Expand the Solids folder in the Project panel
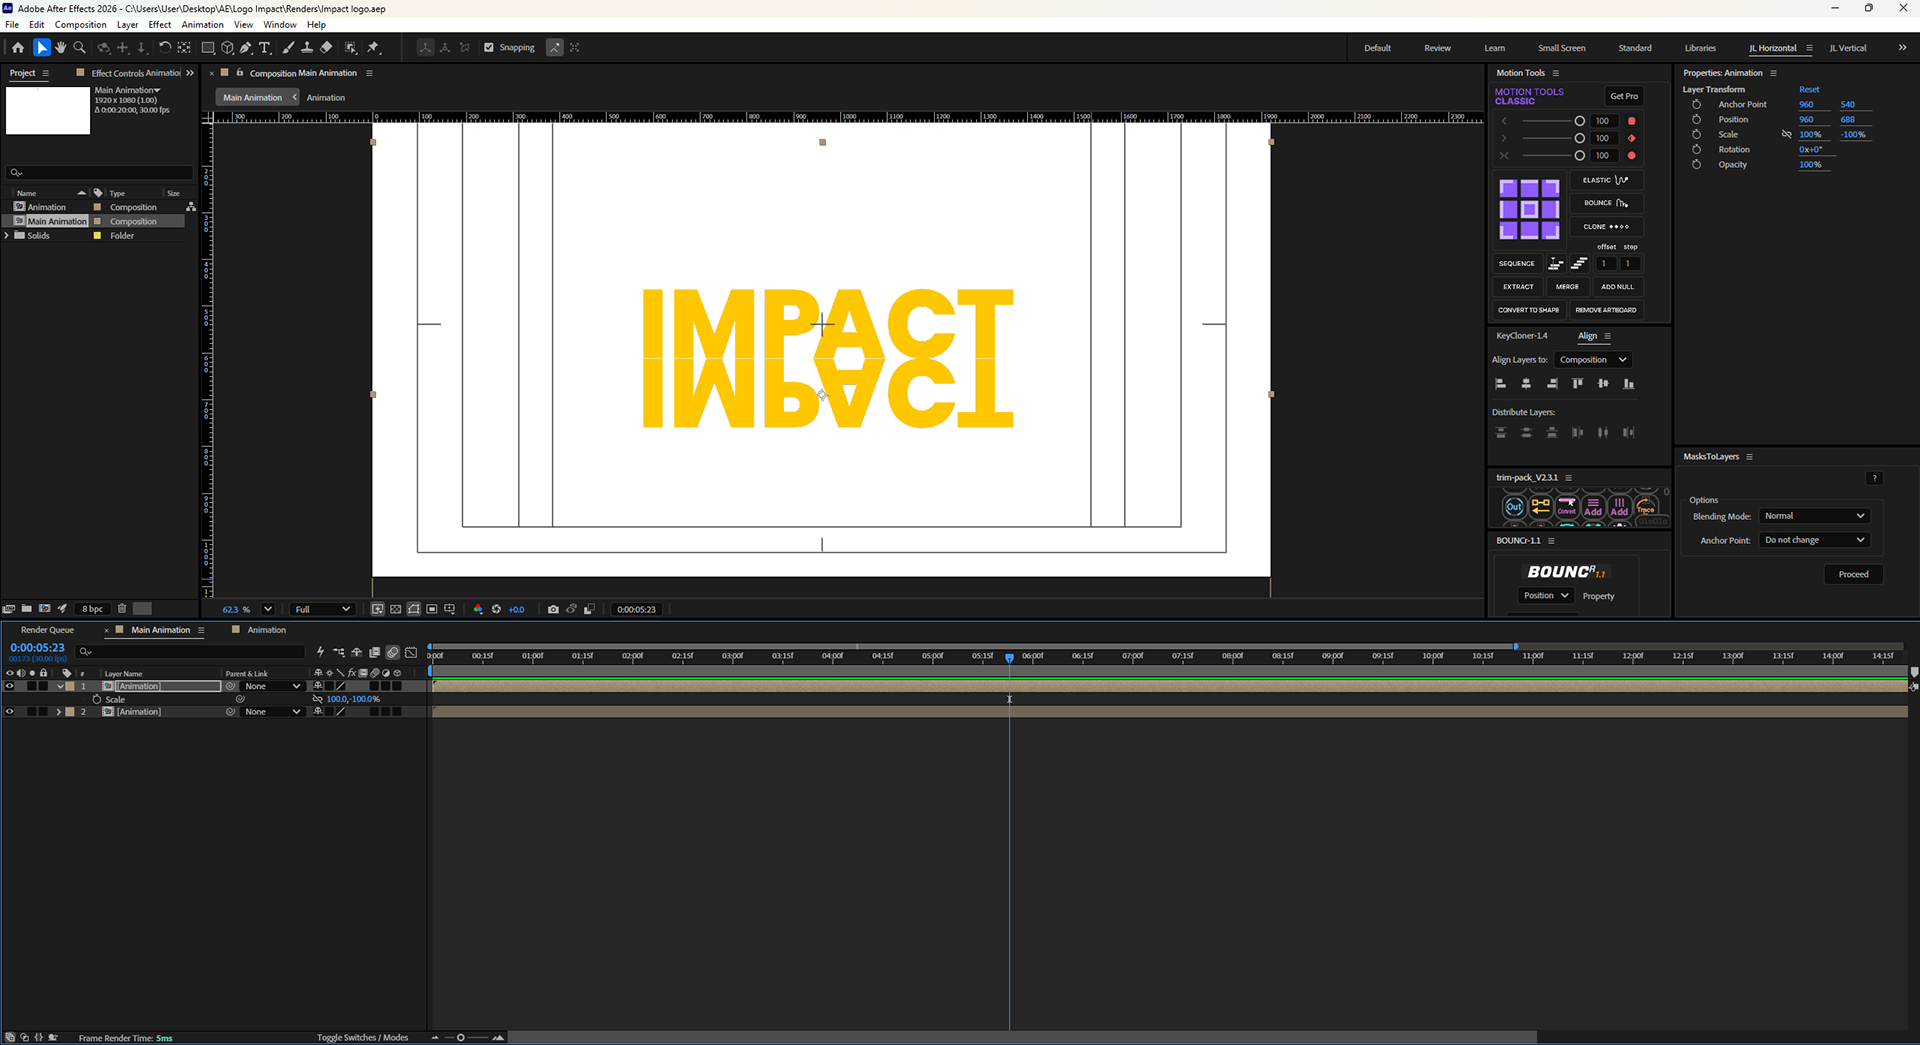Viewport: 1920px width, 1045px height. tap(8, 236)
